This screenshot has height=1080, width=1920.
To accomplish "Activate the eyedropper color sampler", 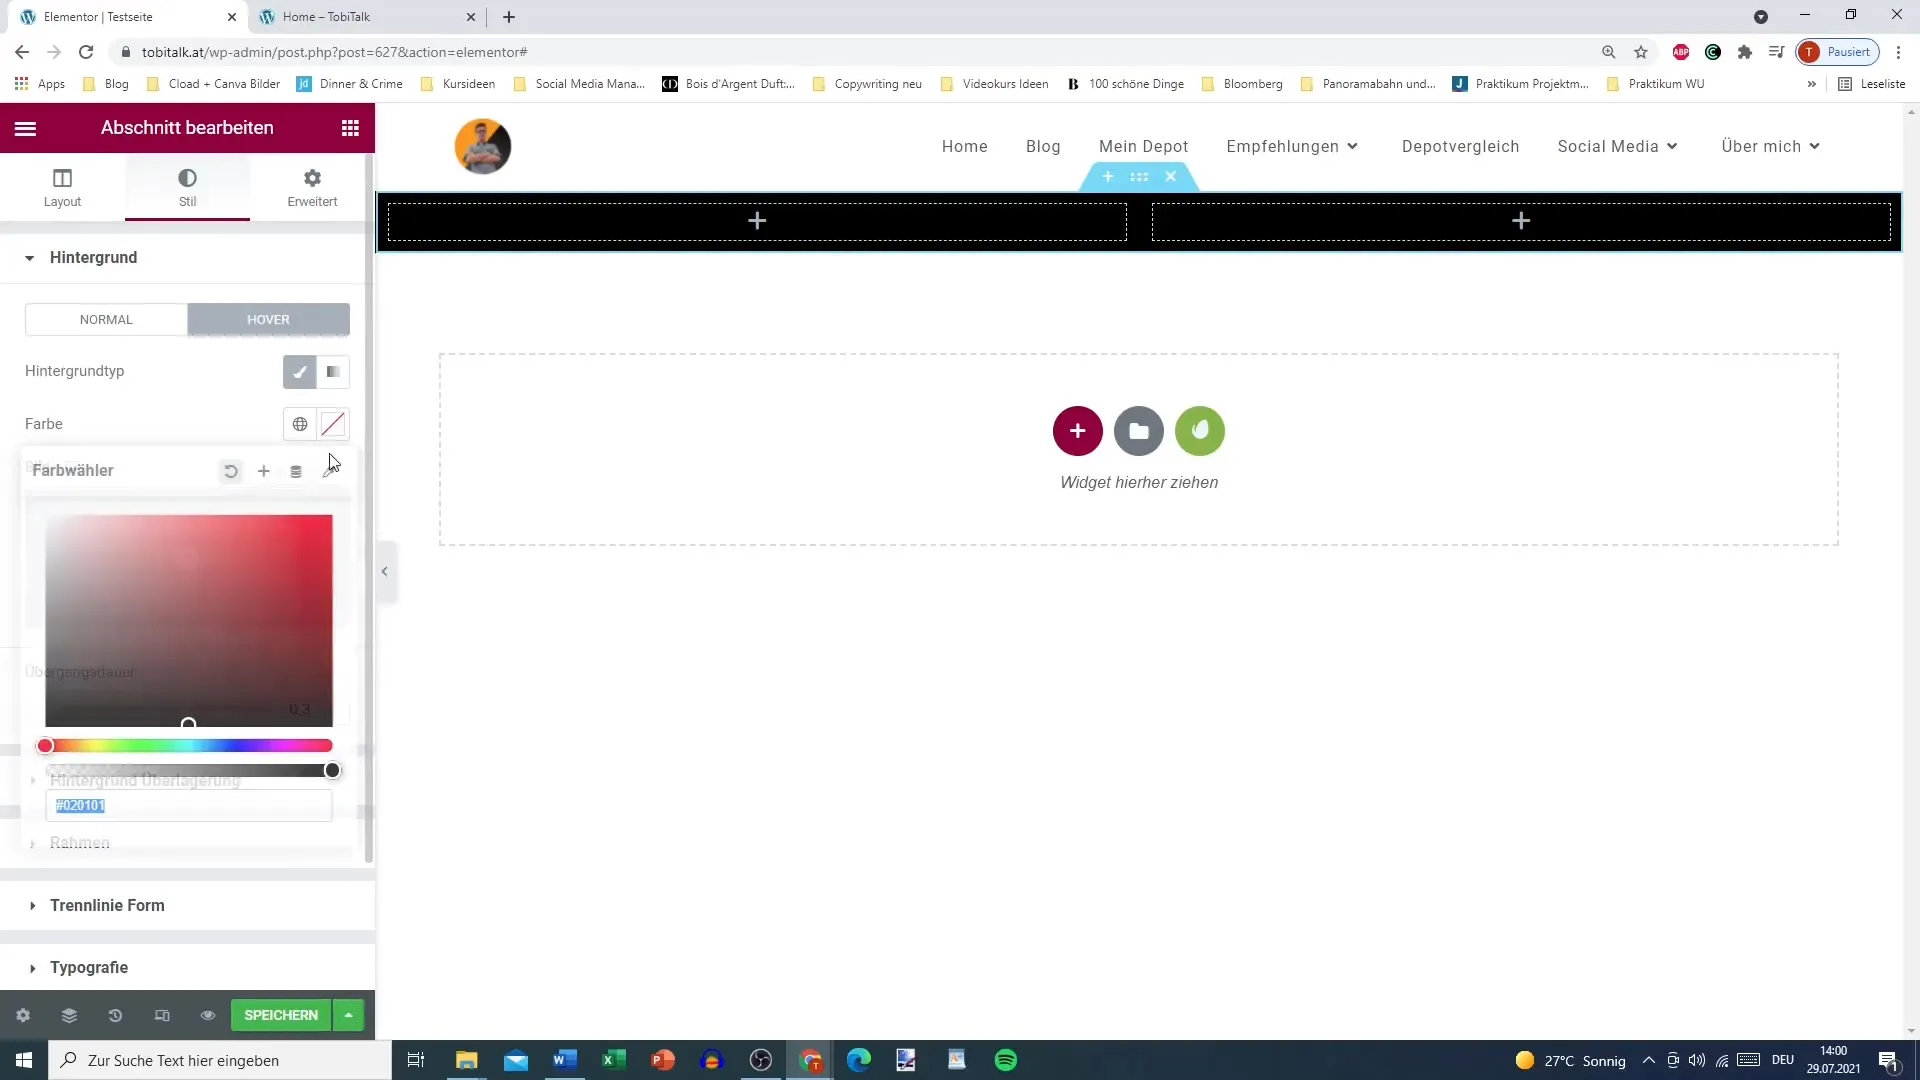I will [328, 471].
